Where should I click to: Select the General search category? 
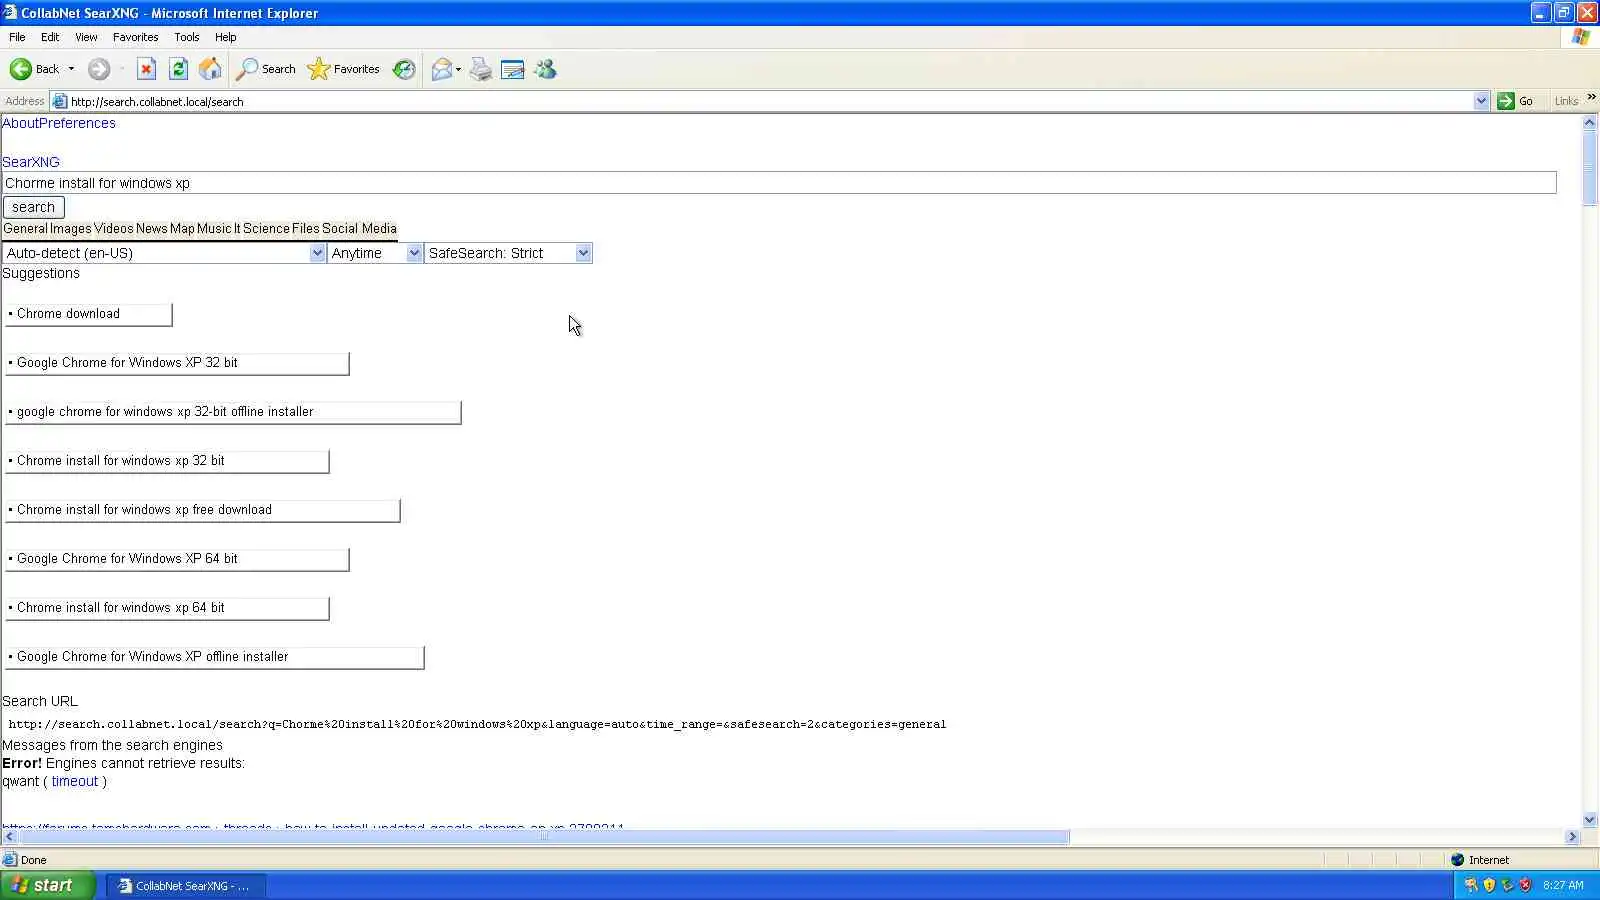pyautogui.click(x=25, y=228)
